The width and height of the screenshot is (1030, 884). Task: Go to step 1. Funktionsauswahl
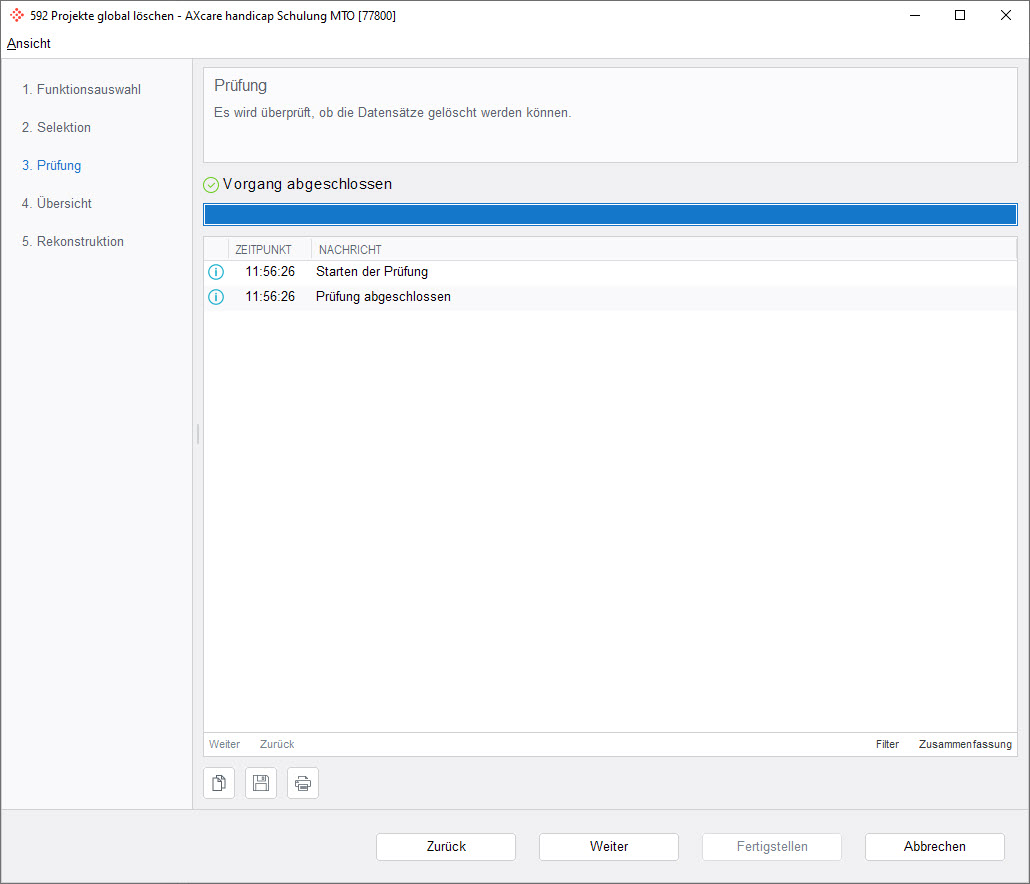point(81,89)
